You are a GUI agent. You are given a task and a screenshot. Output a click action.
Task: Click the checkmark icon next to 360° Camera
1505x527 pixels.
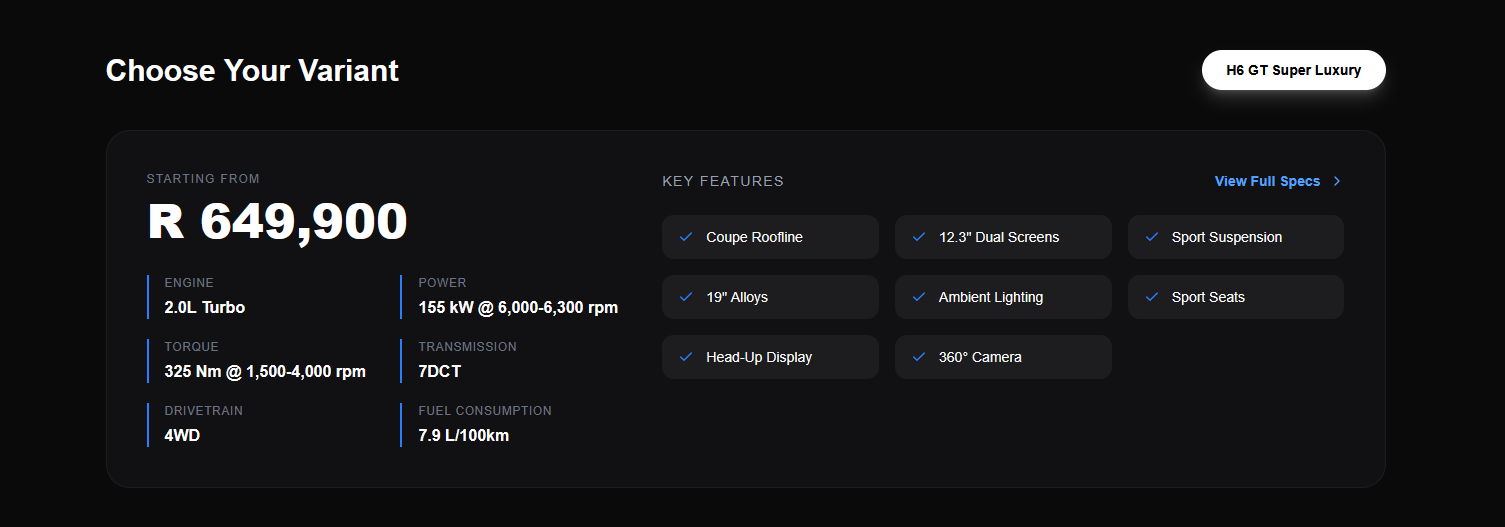[x=919, y=357]
